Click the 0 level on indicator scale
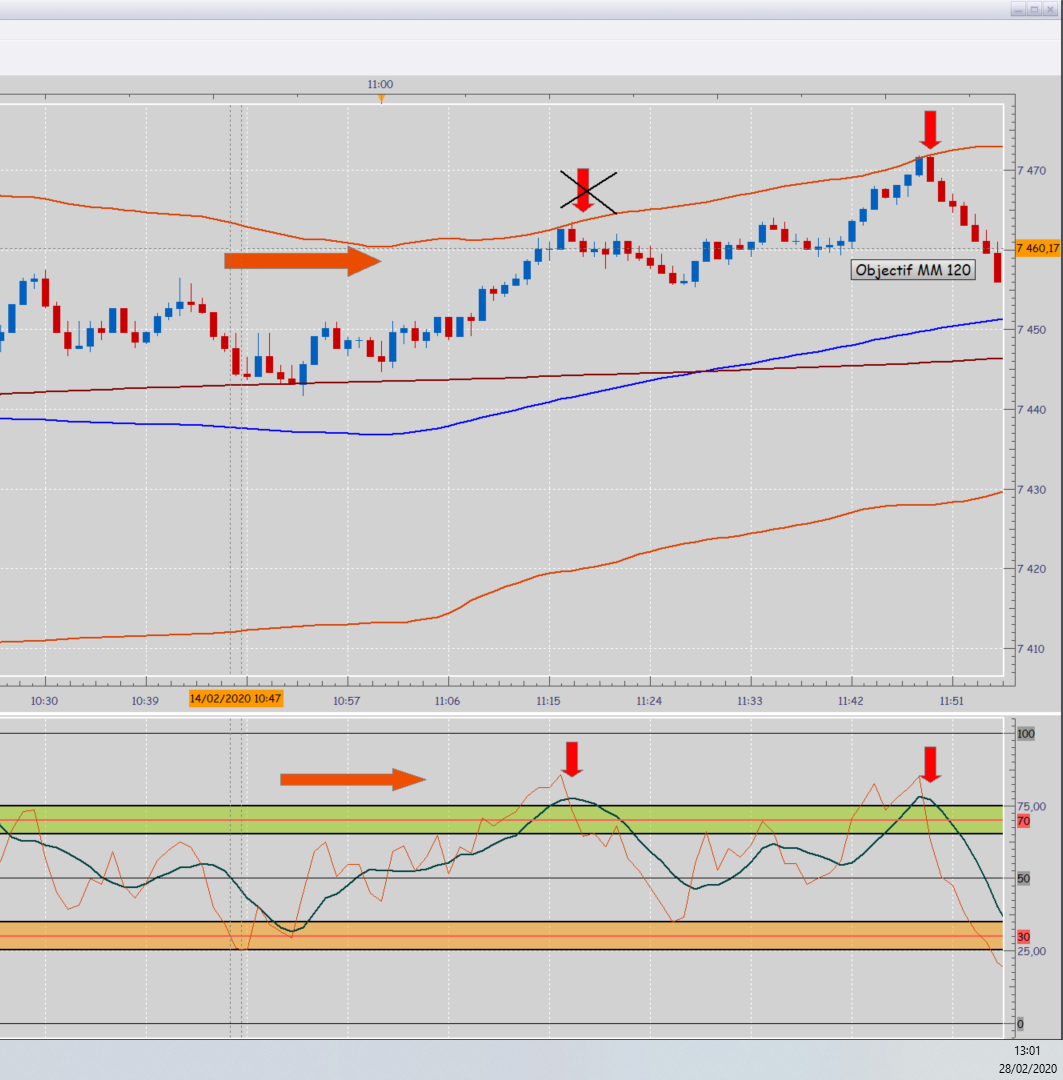Image resolution: width=1063 pixels, height=1080 pixels. (x=1020, y=1024)
